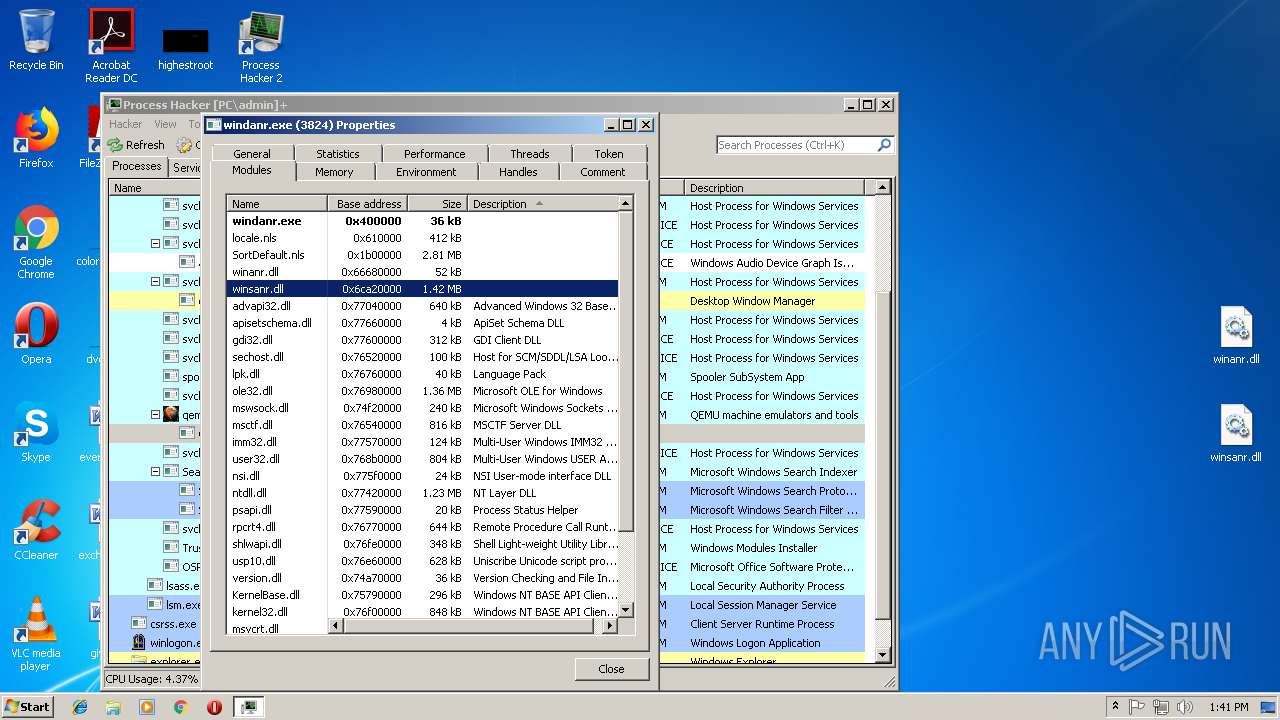1280x720 pixels.
Task: Open Google Chrome desktop shortcut
Action: pyautogui.click(x=36, y=242)
